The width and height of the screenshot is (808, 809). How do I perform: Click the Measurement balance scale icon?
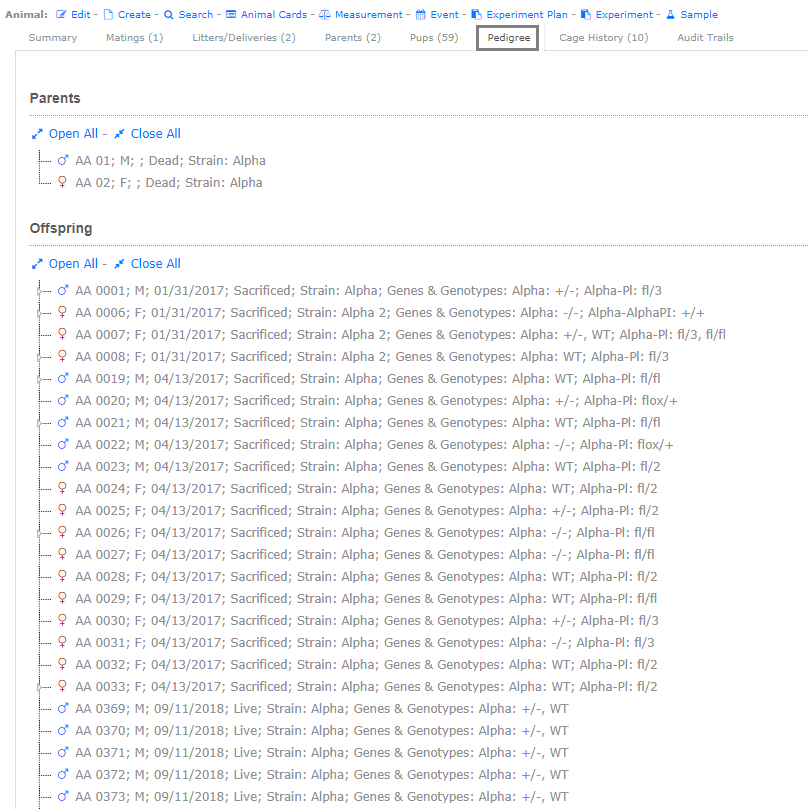pyautogui.click(x=325, y=14)
